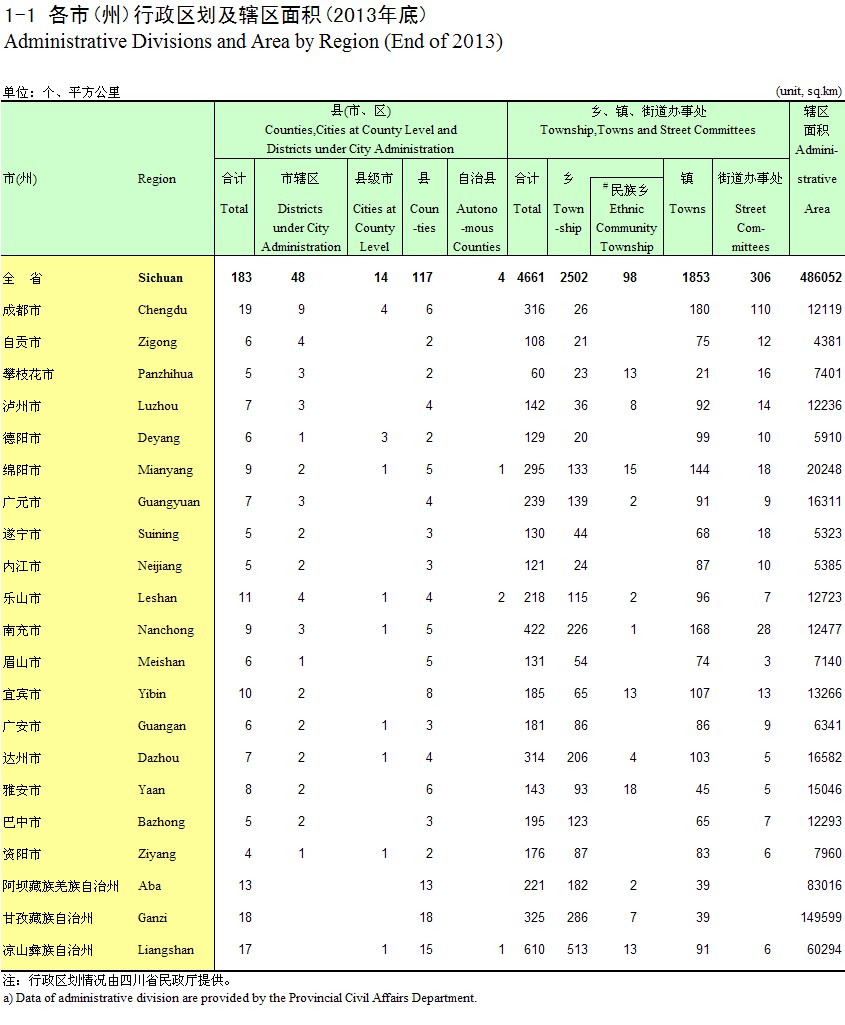845x1025 pixels.
Task: Click footnote about Provincial Civil Affairs Department
Action: (240, 998)
